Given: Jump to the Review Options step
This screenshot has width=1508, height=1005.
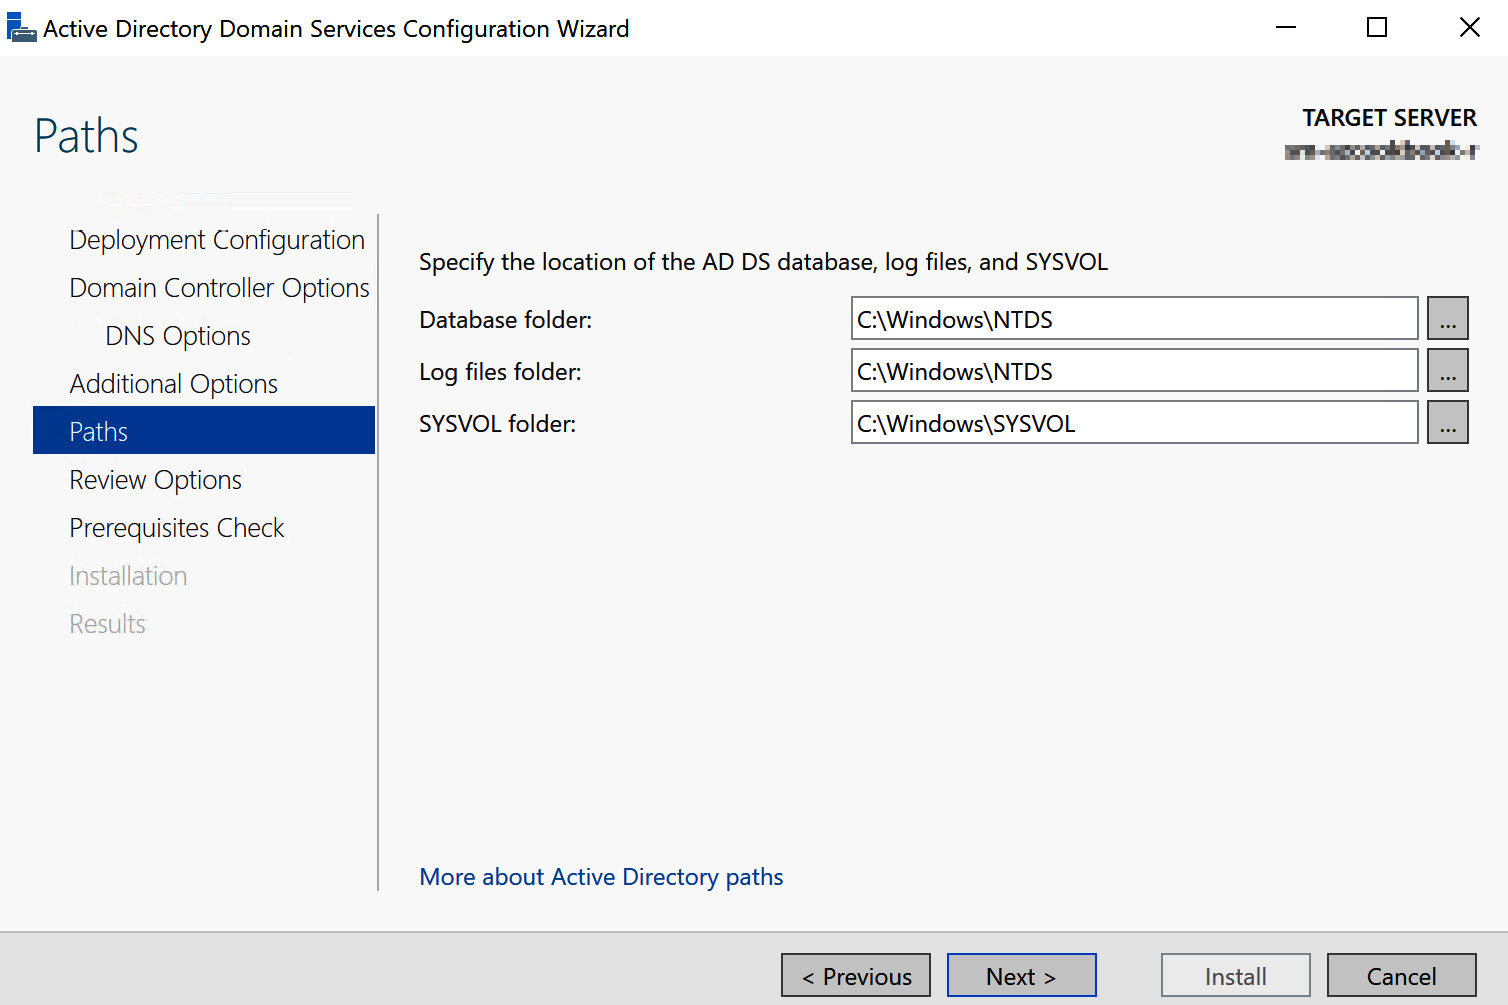Looking at the screenshot, I should pyautogui.click(x=156, y=480).
